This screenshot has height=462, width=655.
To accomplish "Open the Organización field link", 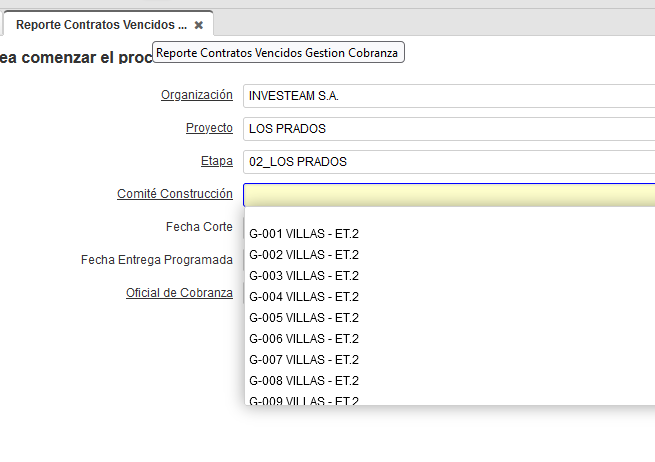I will coord(196,95).
